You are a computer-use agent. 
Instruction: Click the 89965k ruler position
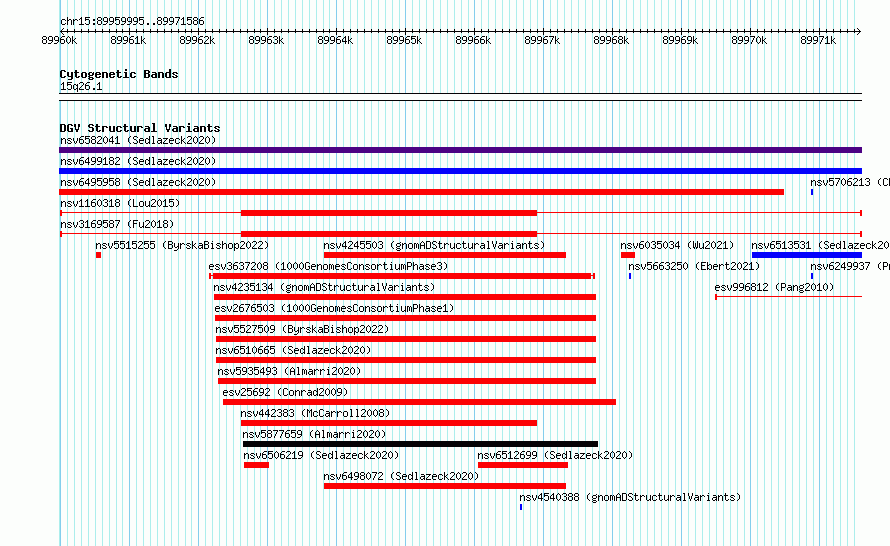404,40
